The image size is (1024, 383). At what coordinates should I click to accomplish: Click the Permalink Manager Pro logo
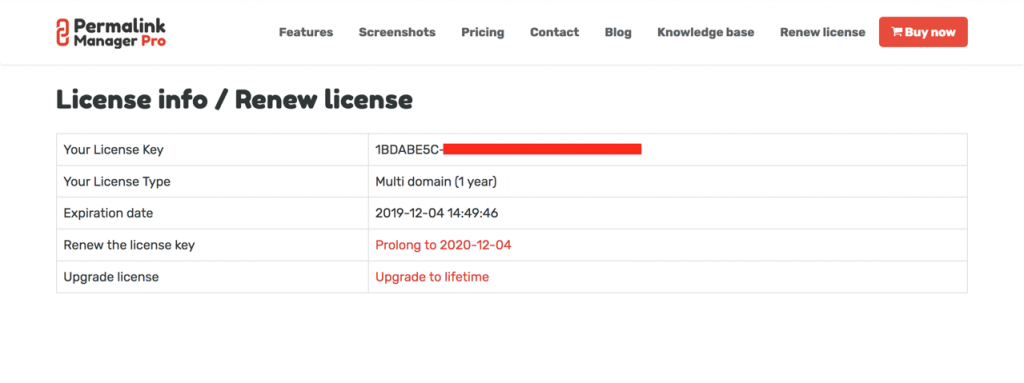[110, 32]
